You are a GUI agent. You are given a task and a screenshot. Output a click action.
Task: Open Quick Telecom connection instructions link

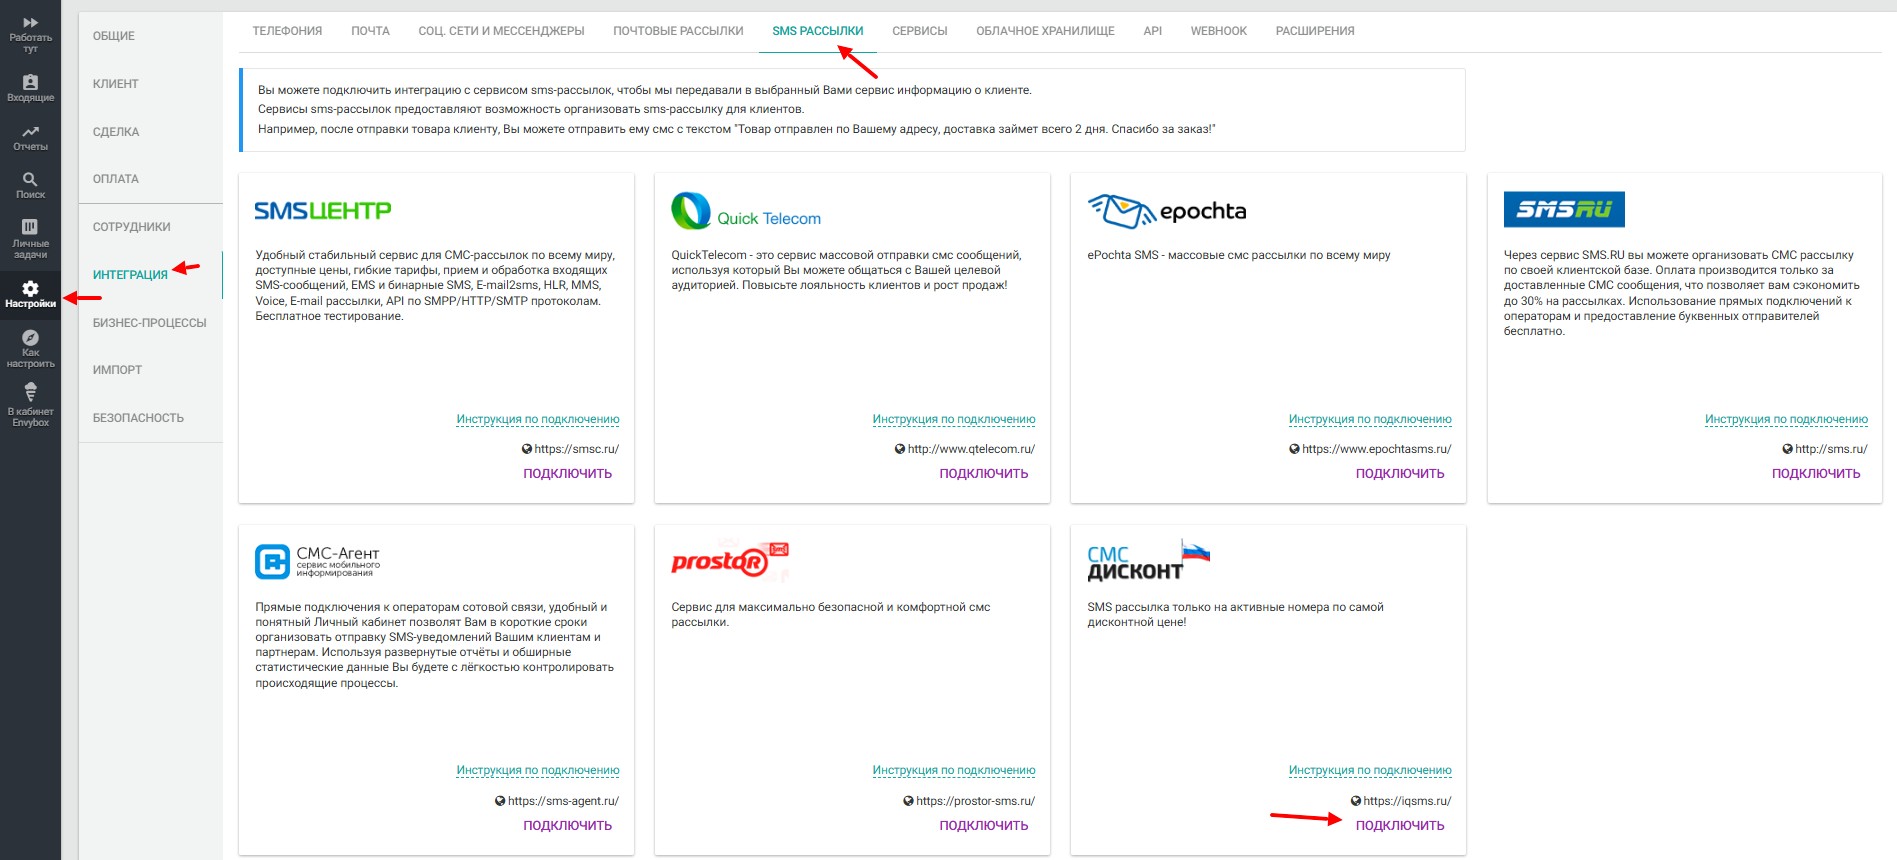pos(954,419)
